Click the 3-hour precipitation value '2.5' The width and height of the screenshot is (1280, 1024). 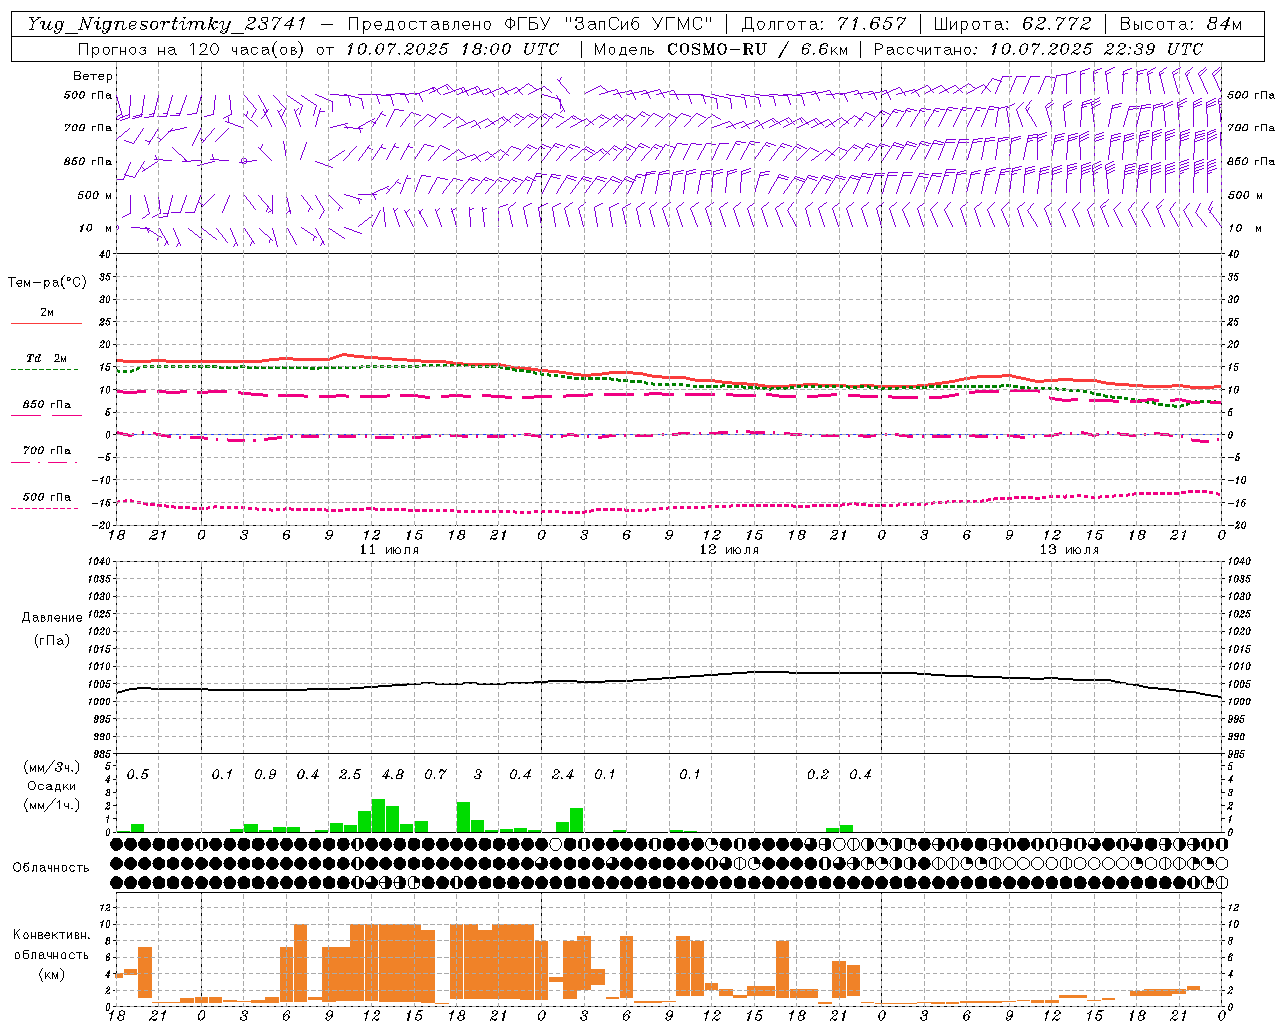[350, 775]
